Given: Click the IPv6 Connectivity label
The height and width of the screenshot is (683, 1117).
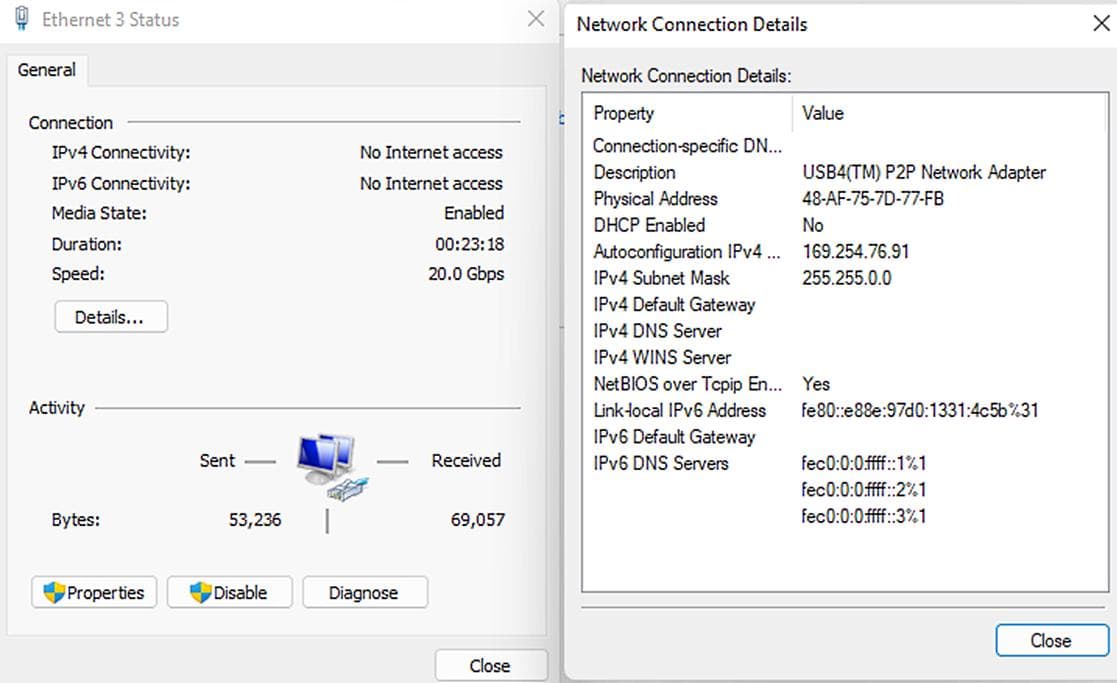Looking at the screenshot, I should pos(120,184).
